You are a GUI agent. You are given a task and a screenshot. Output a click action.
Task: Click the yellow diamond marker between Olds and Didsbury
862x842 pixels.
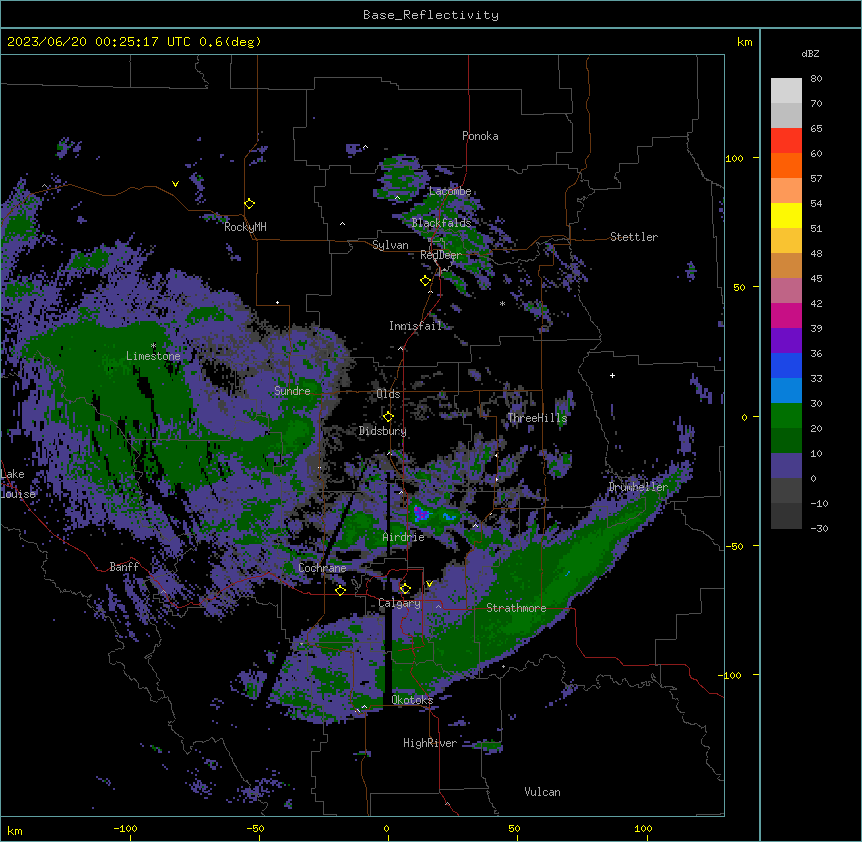point(388,417)
